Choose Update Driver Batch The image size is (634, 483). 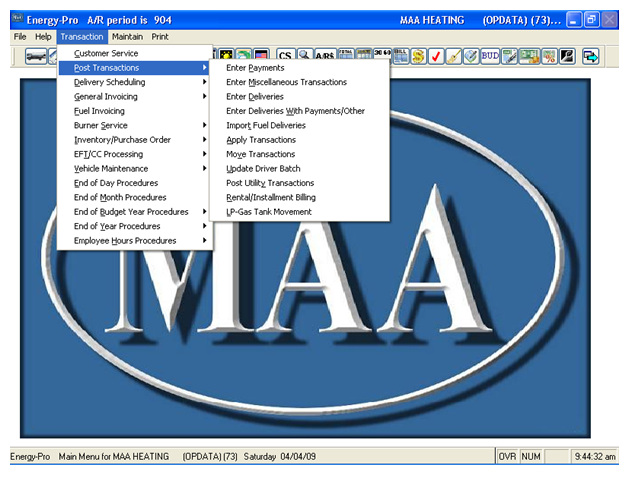(x=300, y=169)
